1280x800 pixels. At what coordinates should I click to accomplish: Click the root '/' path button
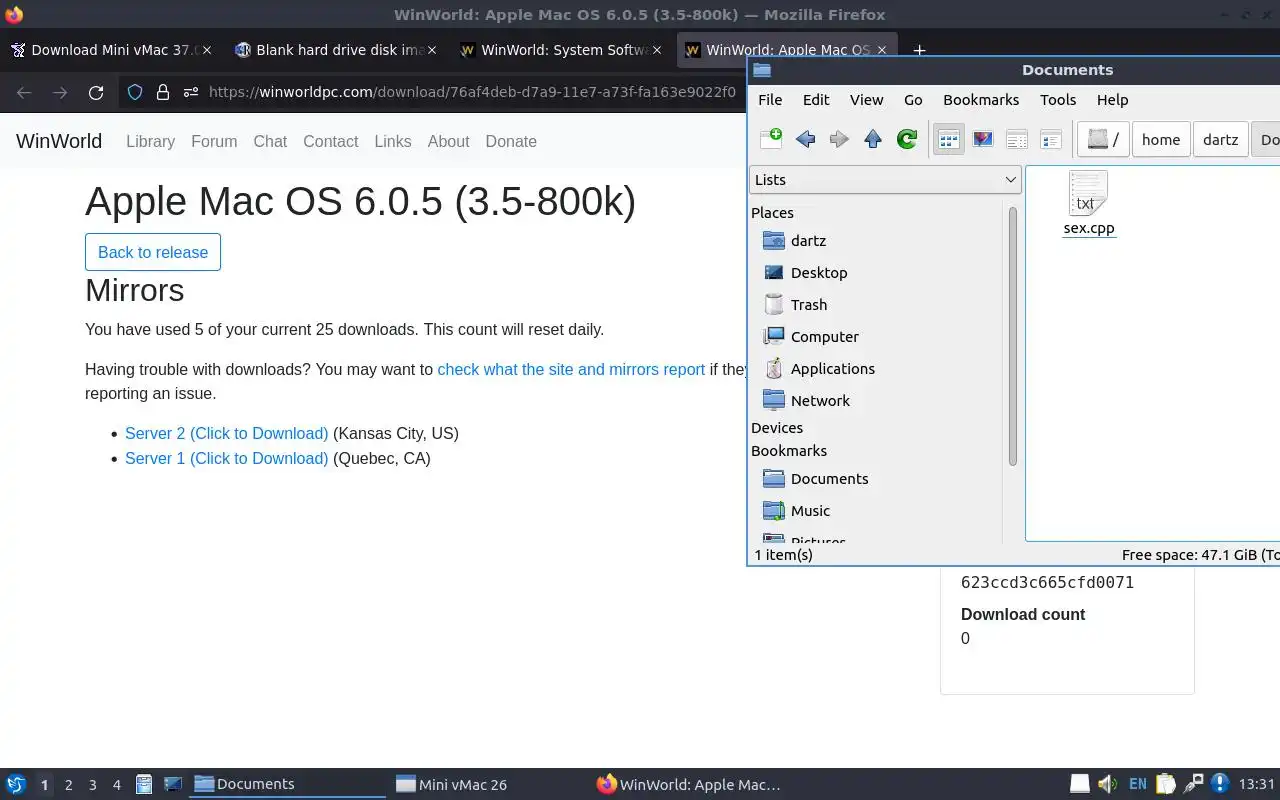[1103, 139]
